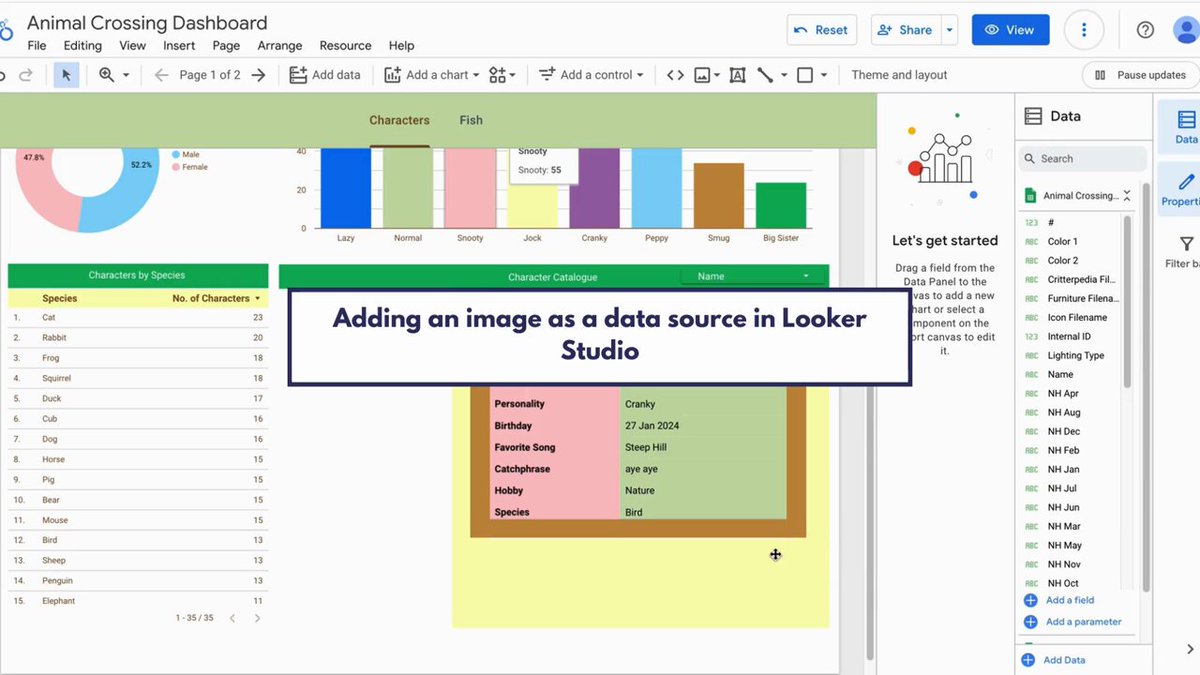Click the redo arrow icon
1200x675 pixels.
click(27, 75)
